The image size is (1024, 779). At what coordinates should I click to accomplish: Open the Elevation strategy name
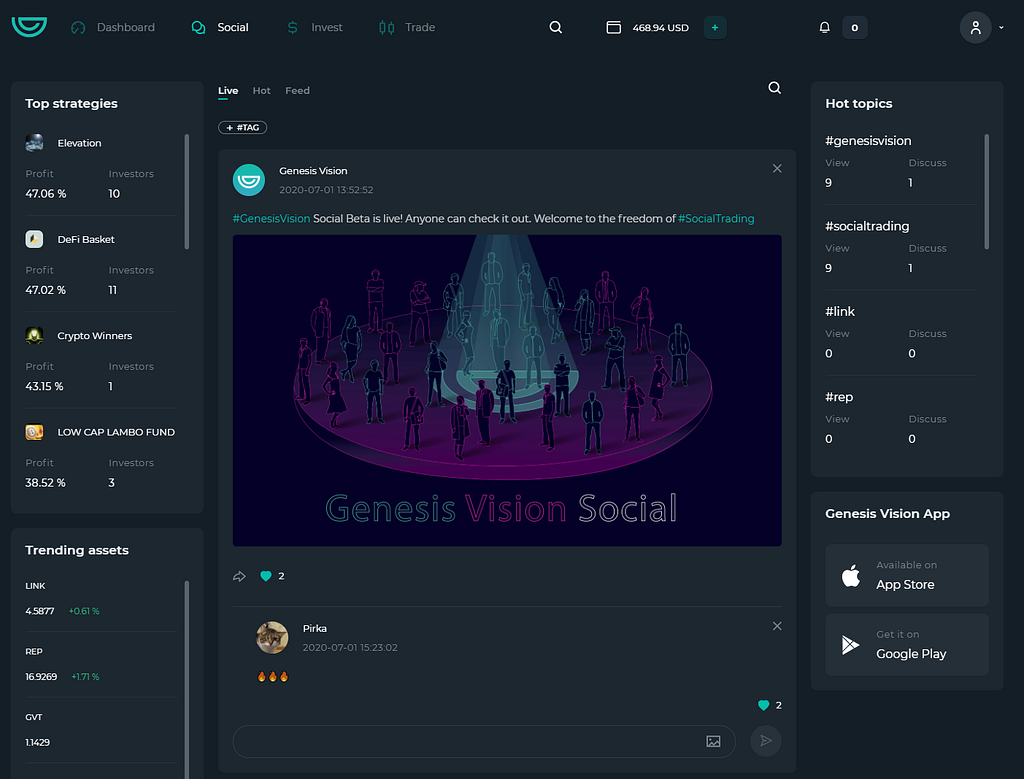(79, 143)
